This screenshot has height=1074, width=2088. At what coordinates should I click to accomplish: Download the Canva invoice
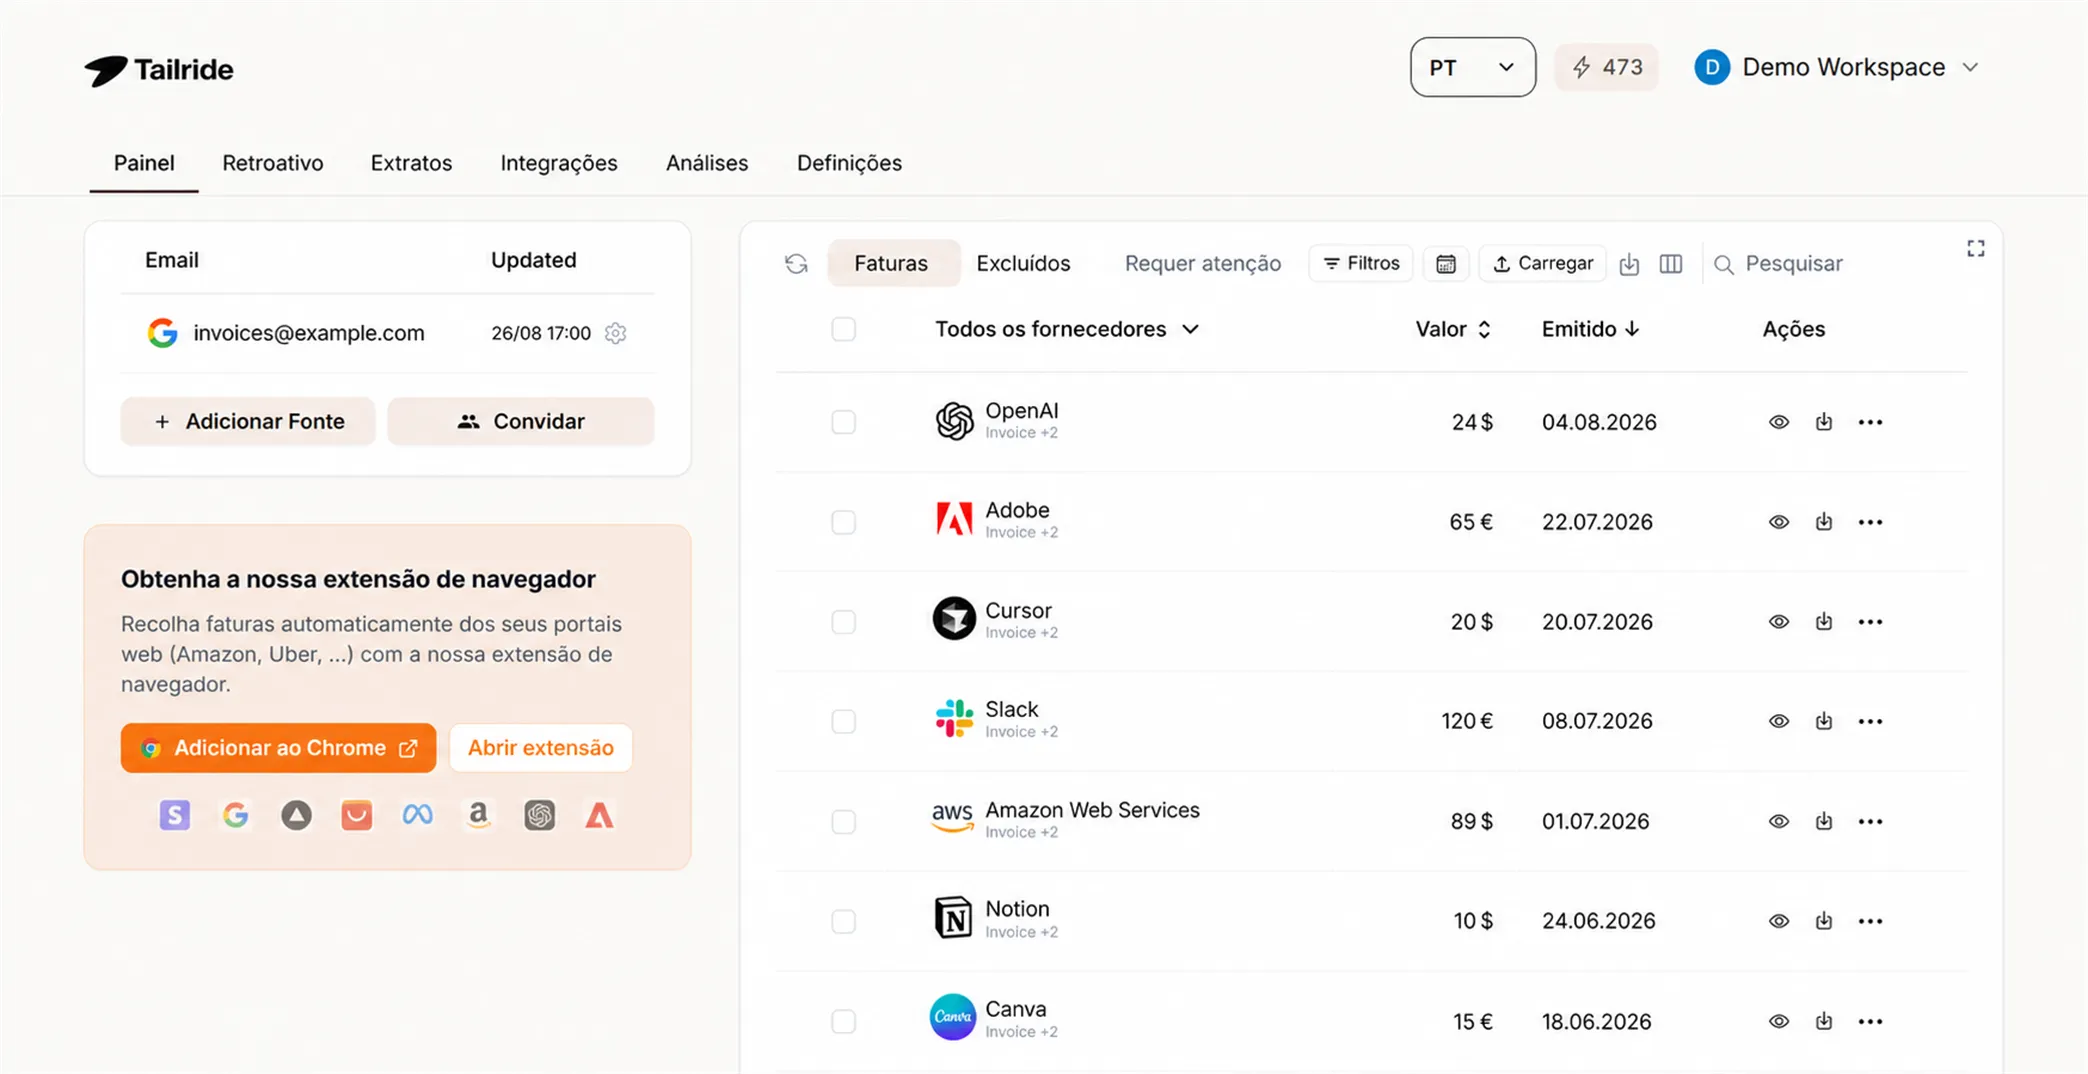point(1824,1021)
